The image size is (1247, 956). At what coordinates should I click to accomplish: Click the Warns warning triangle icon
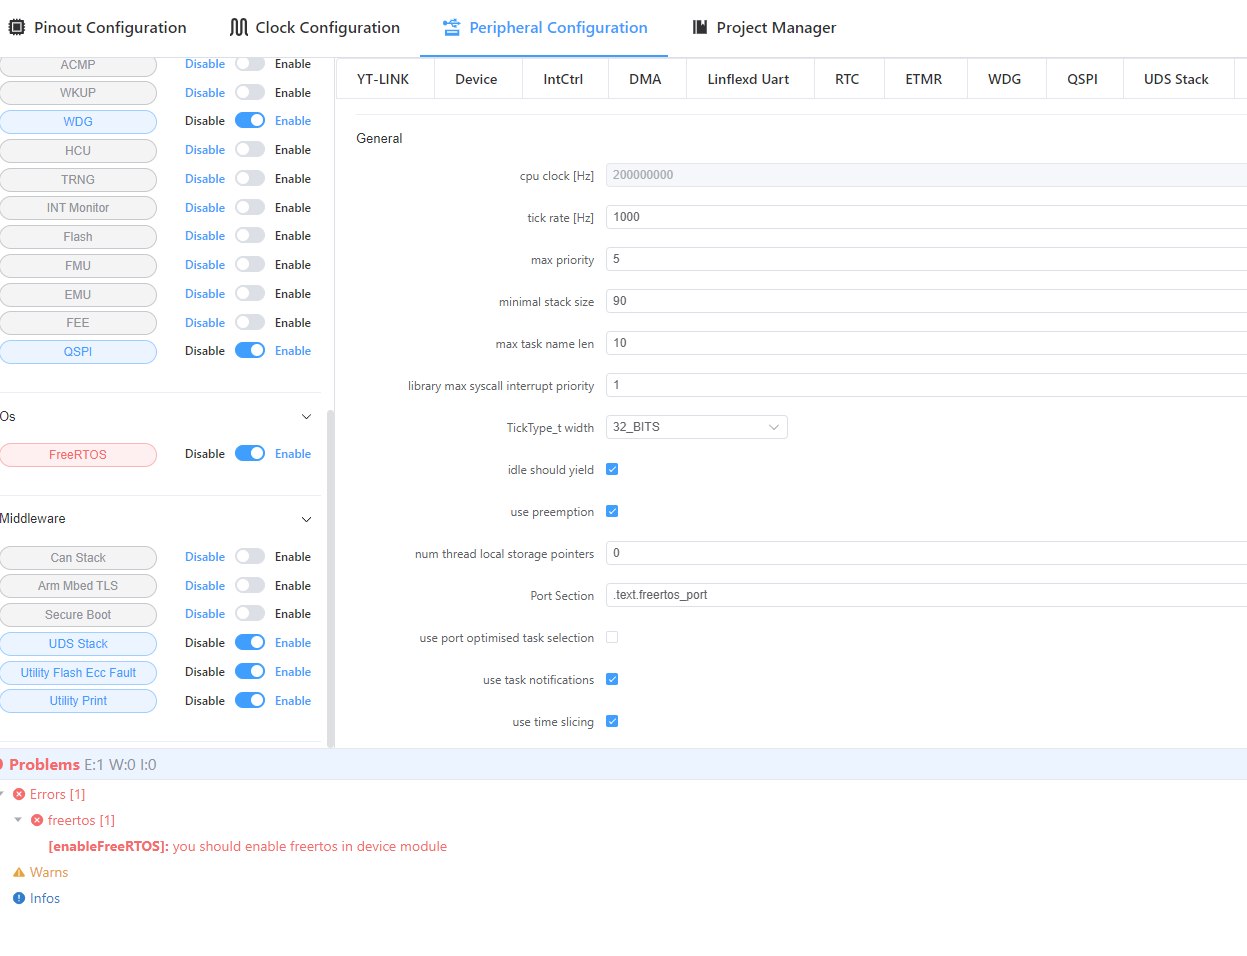(x=19, y=872)
